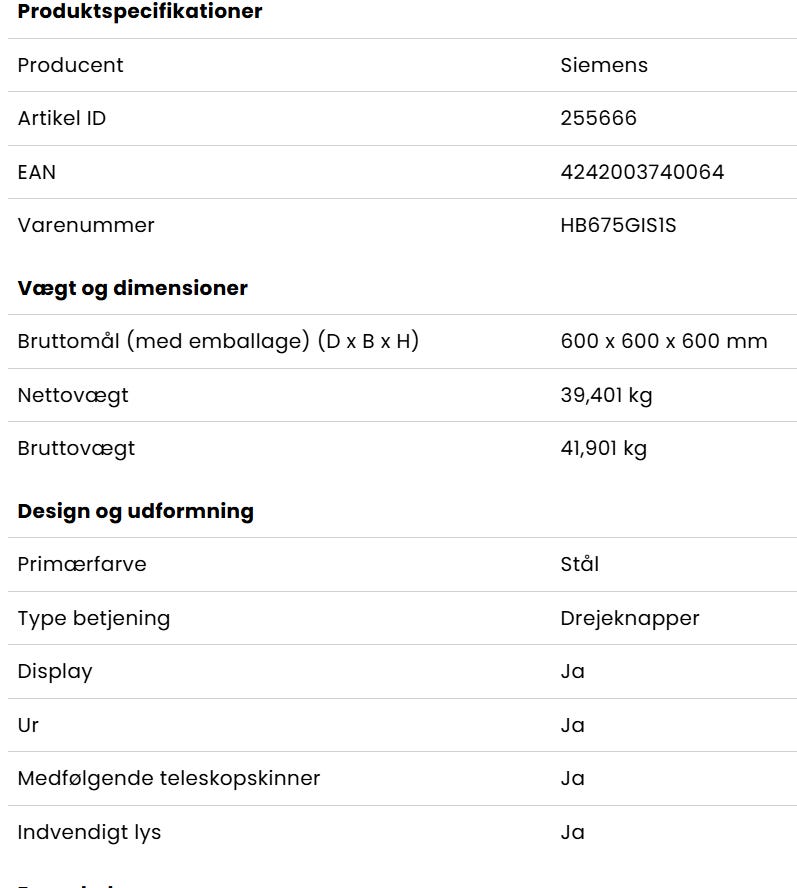Image resolution: width=797 pixels, height=888 pixels.
Task: Click the Medfølgende teleskopskinner label
Action: [169, 779]
